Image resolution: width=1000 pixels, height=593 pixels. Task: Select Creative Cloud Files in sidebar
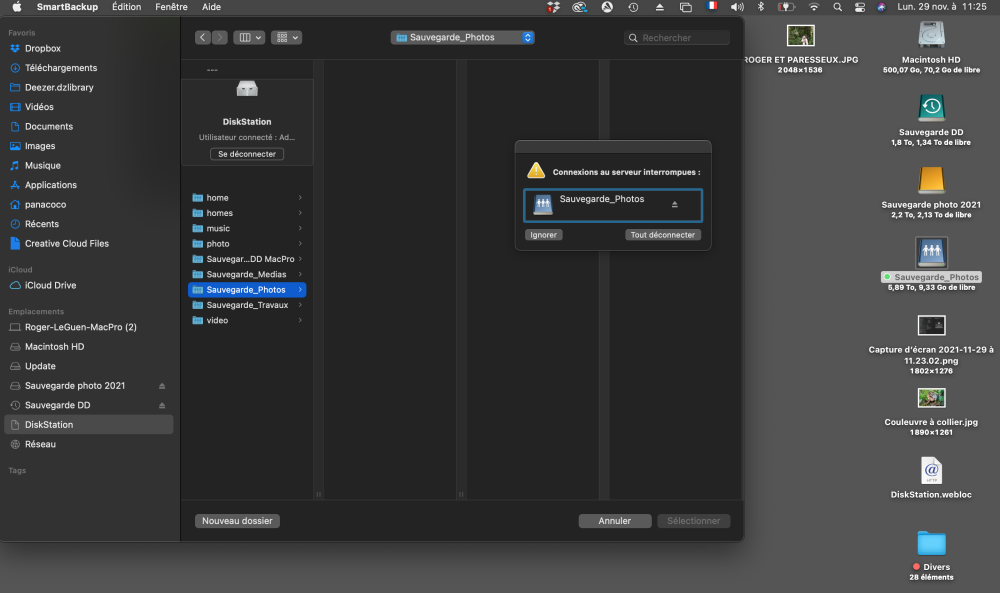click(x=89, y=244)
